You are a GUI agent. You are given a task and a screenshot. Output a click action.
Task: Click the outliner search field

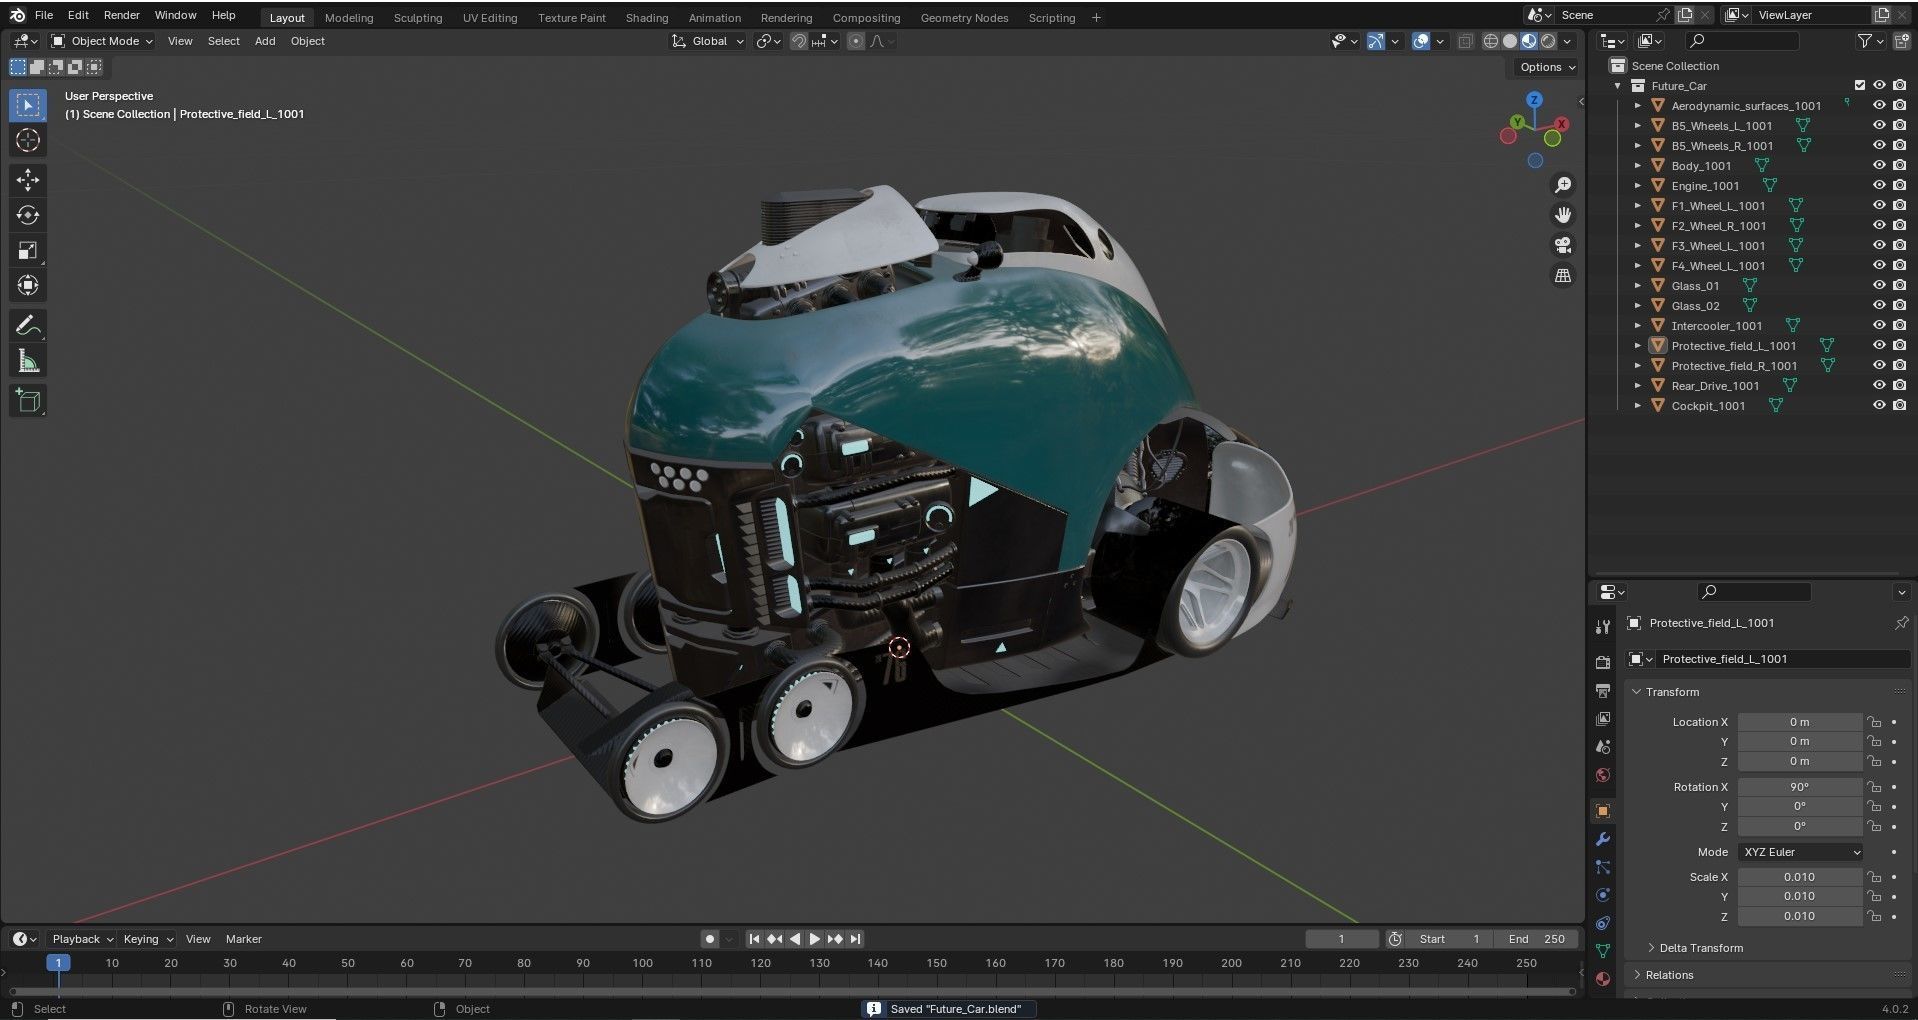tap(1741, 41)
